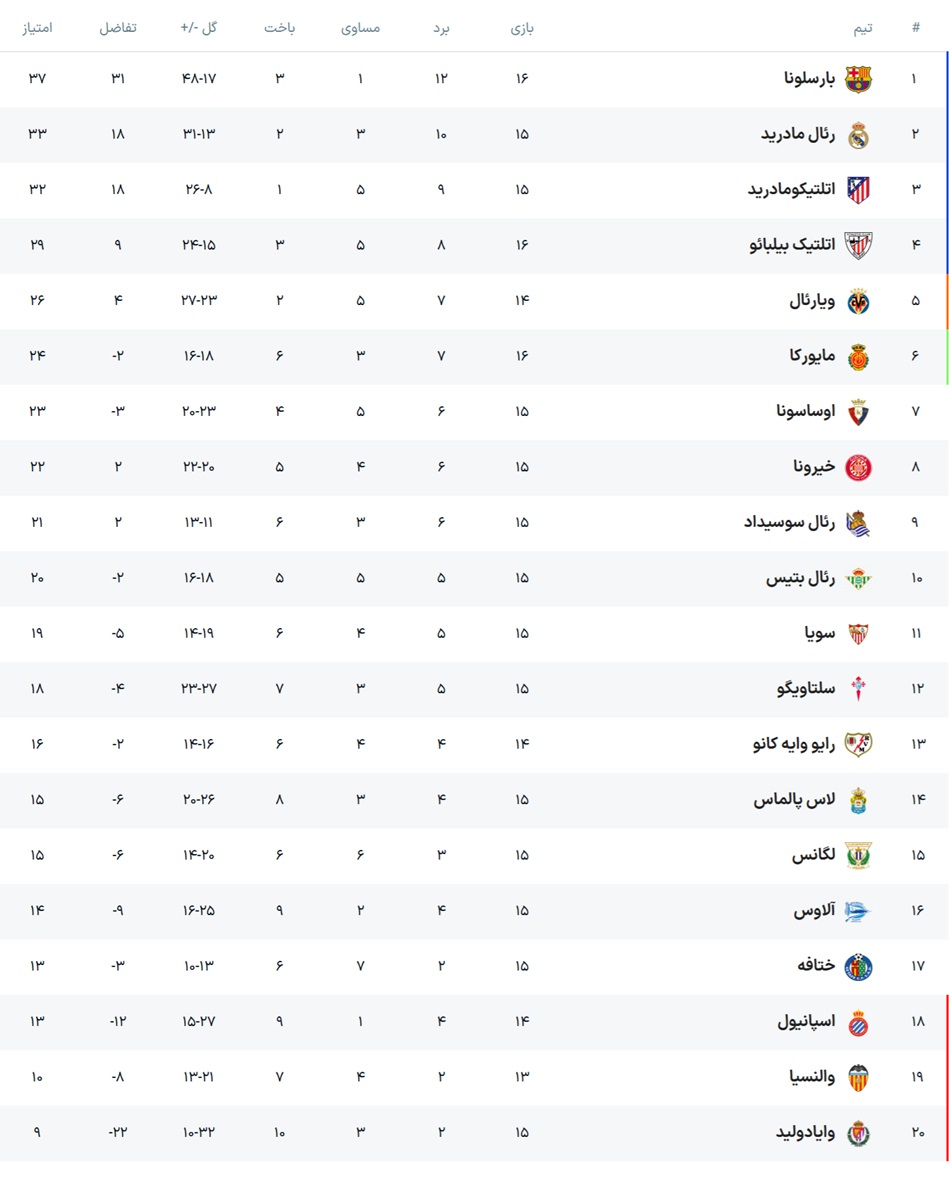949x1200 pixels.
Task: Click the Villarreal yellow crest icon
Action: pos(858,301)
